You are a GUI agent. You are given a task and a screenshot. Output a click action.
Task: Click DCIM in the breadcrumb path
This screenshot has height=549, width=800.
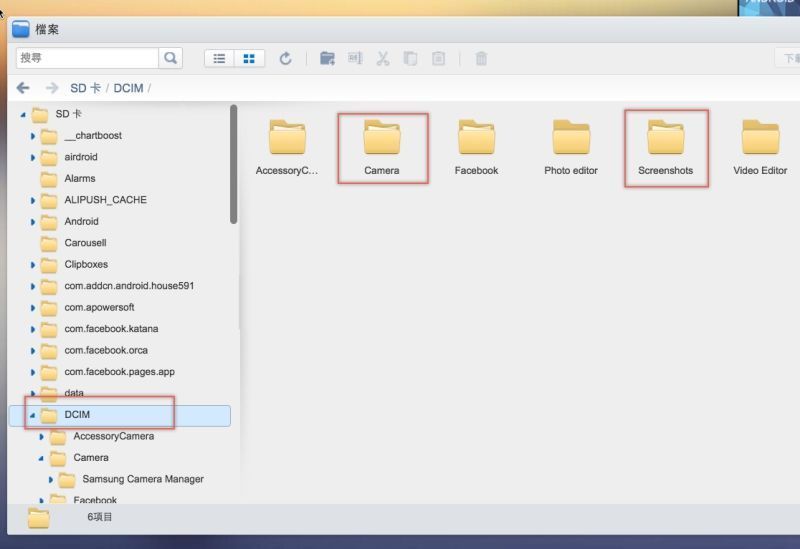tap(128, 88)
